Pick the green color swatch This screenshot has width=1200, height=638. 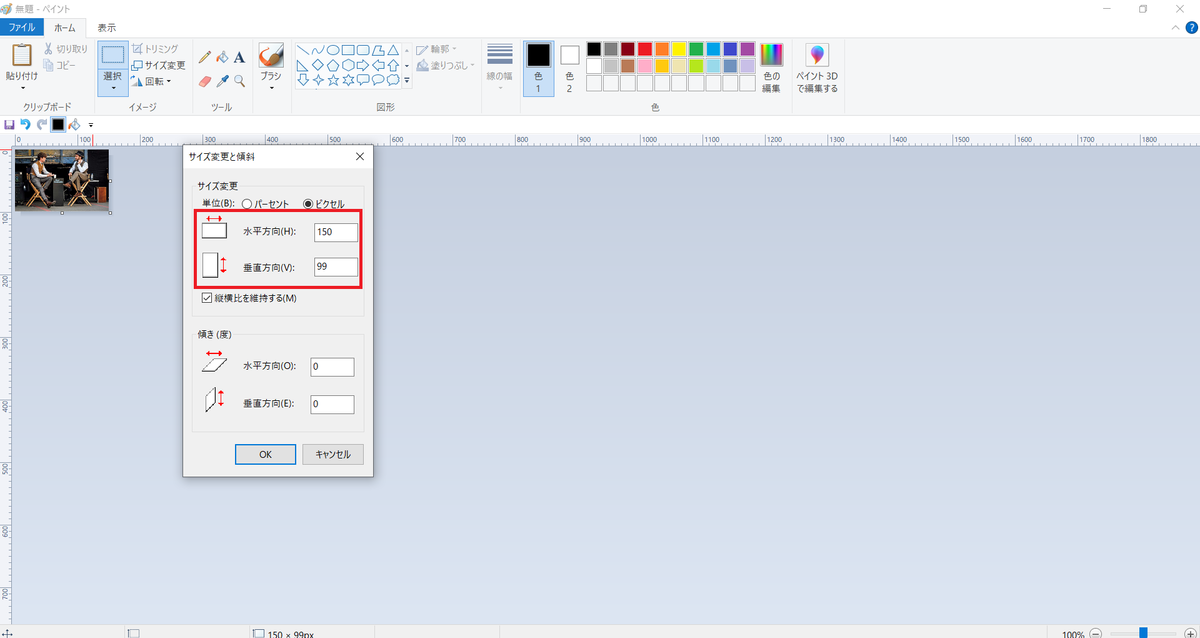click(696, 49)
